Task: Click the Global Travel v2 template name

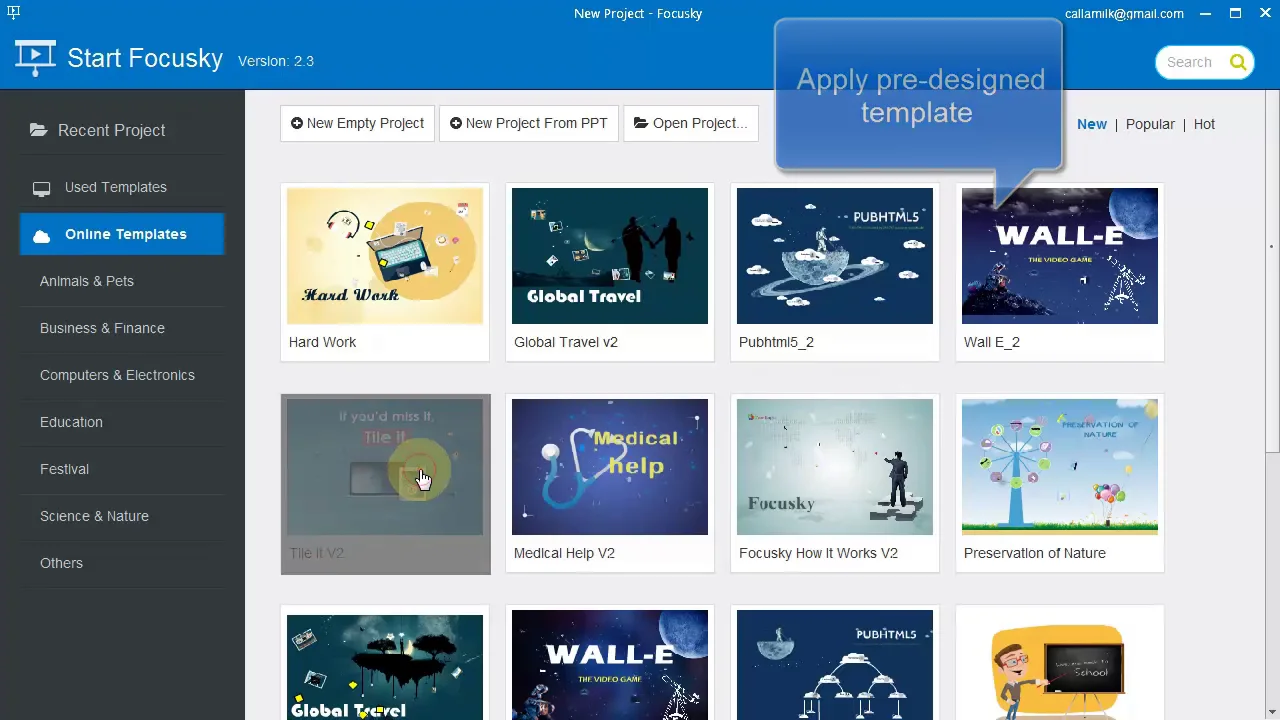Action: 566,342
